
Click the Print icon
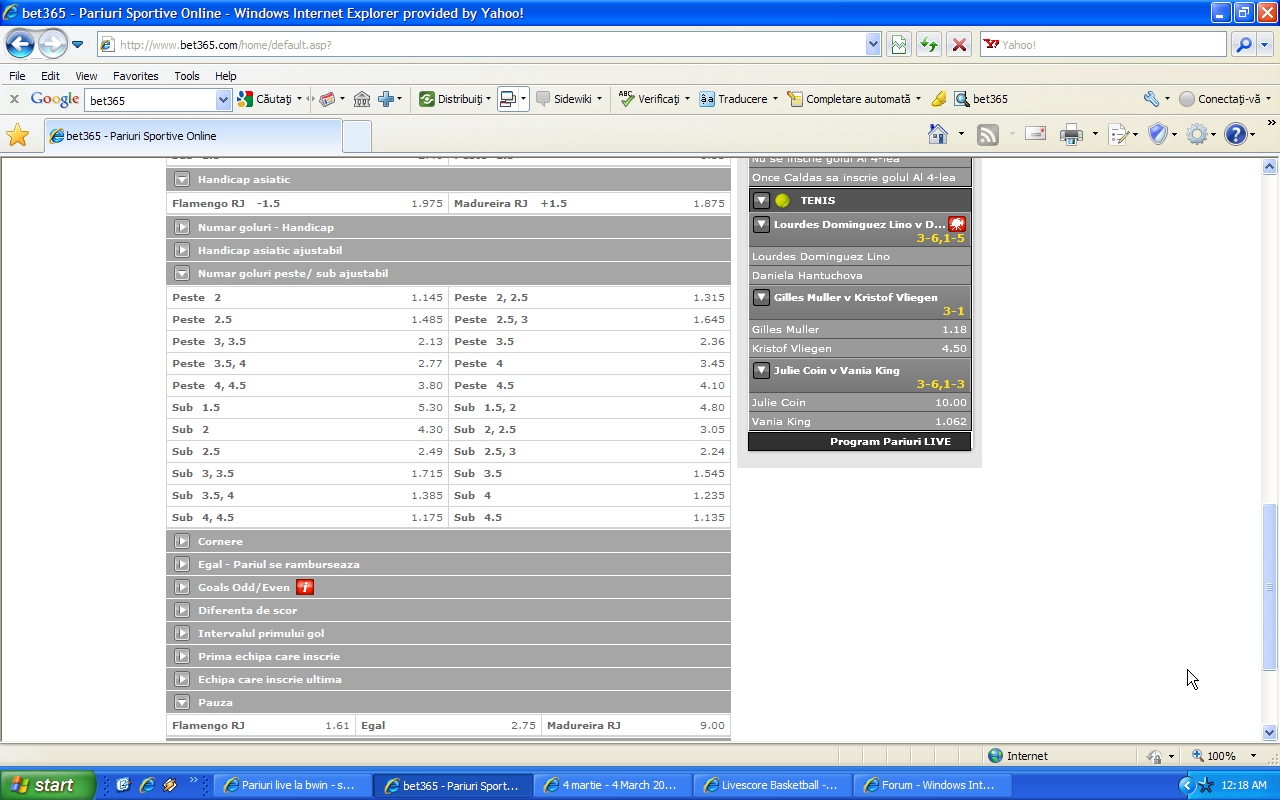[1071, 134]
